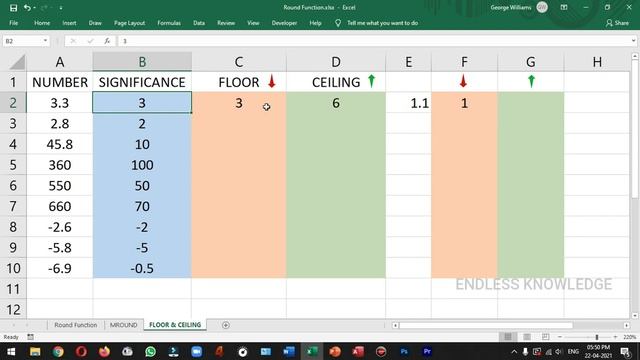Open Premiere Pro from taskbar

click(x=427, y=351)
